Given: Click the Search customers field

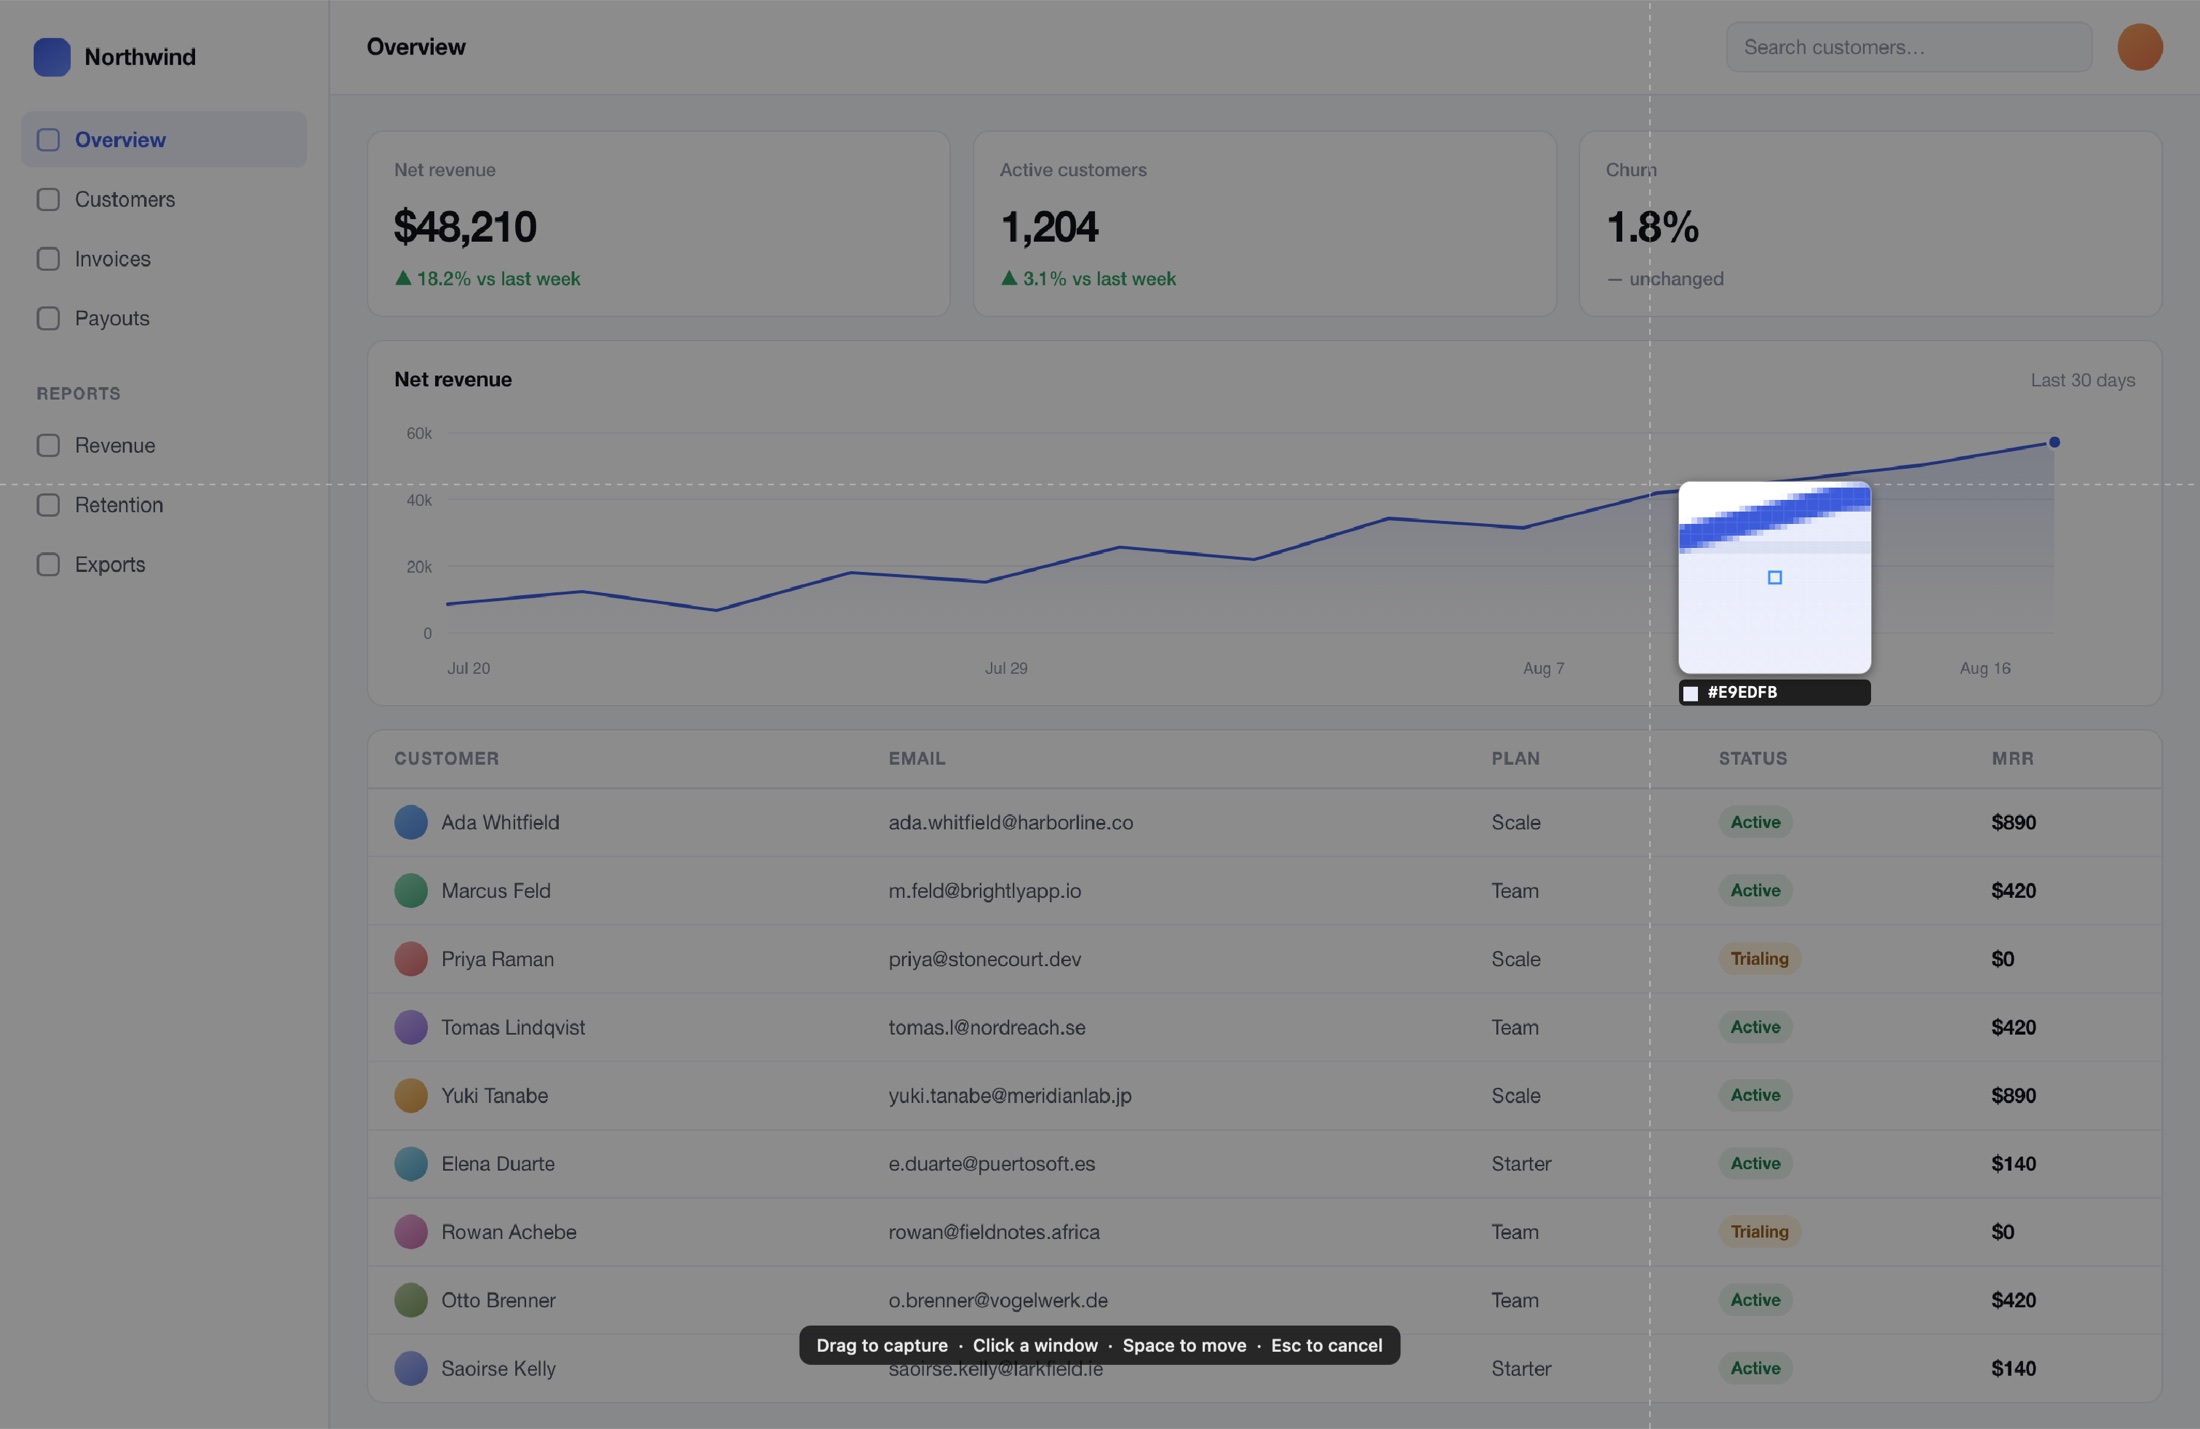Looking at the screenshot, I should [x=1908, y=47].
